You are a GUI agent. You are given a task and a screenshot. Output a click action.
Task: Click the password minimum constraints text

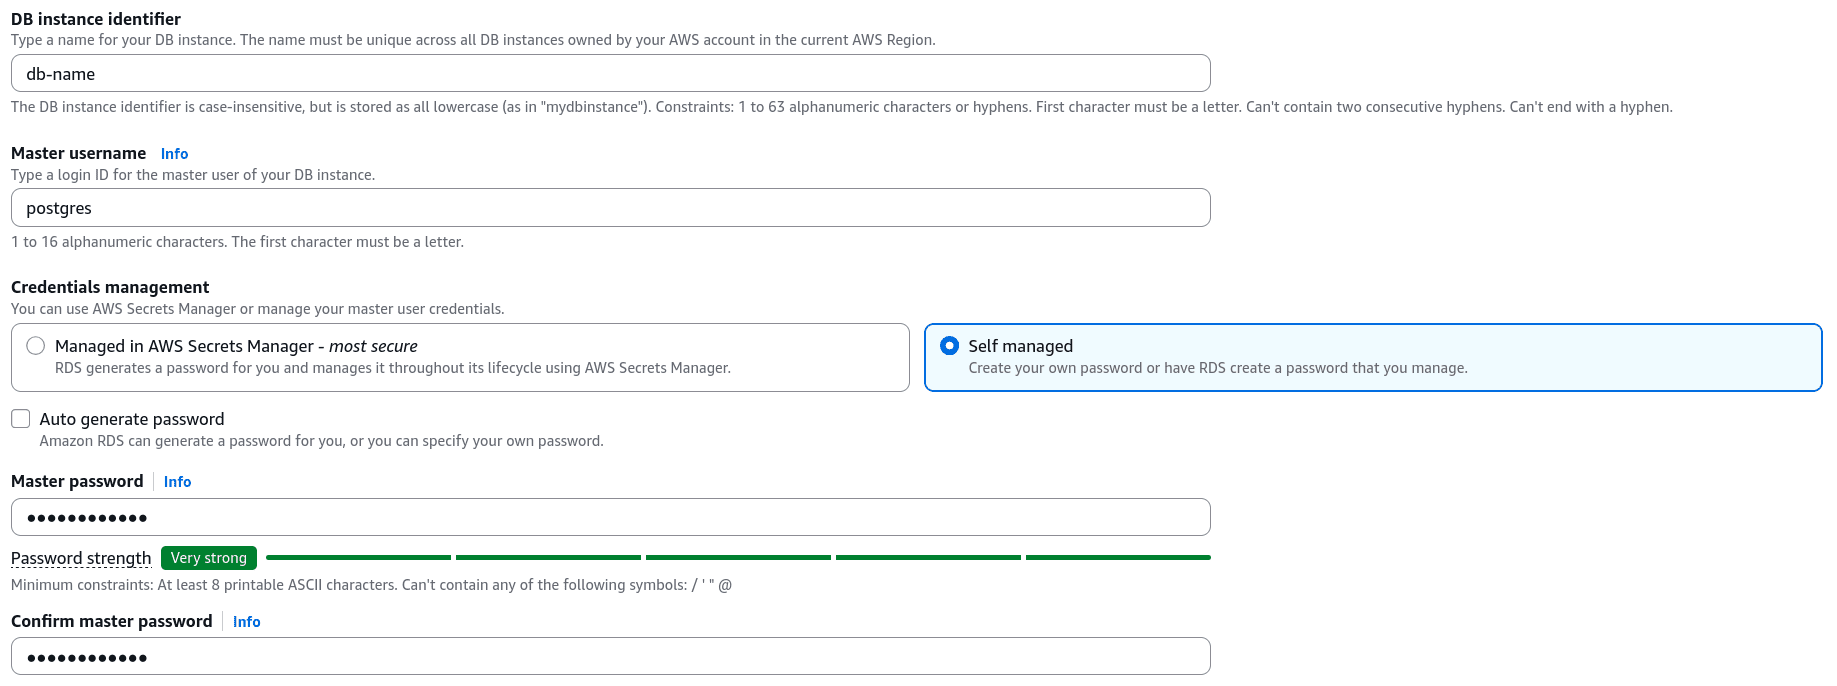coord(371,585)
